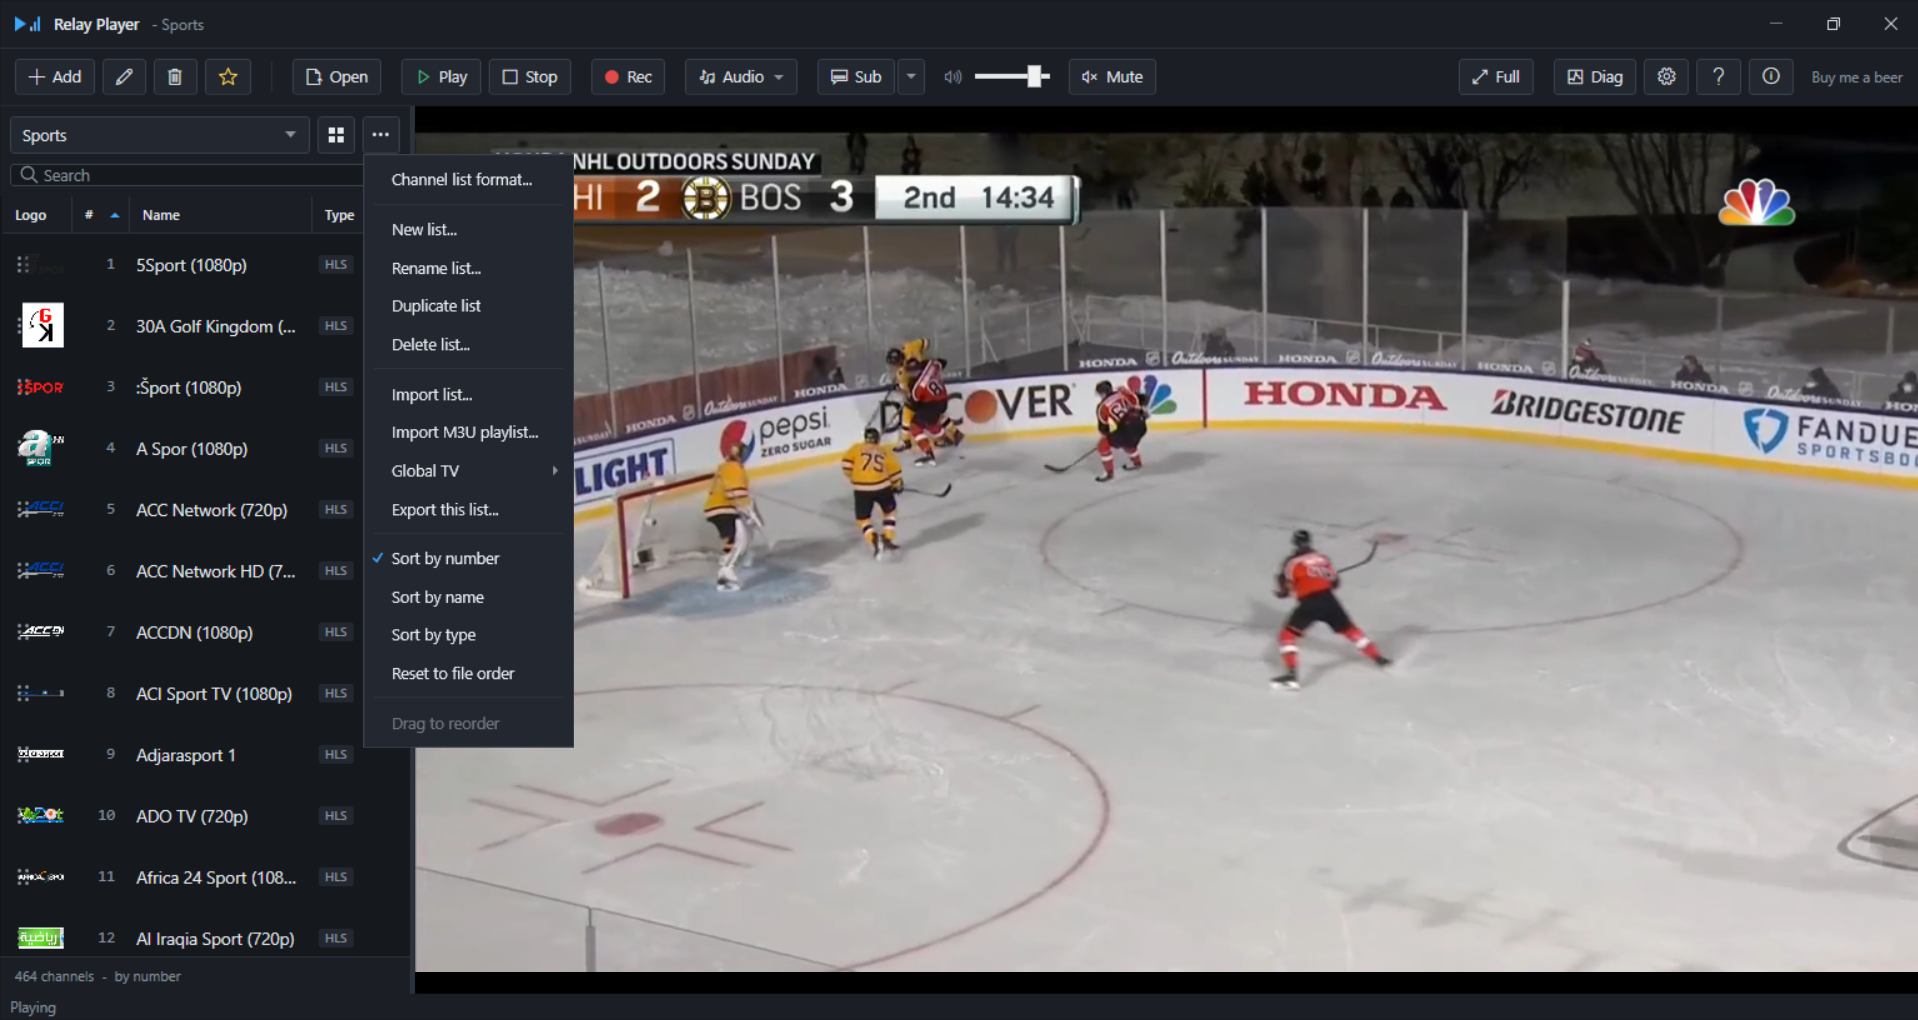Start recording with Rec button
Viewport: 1918px width, 1020px height.
628,77
